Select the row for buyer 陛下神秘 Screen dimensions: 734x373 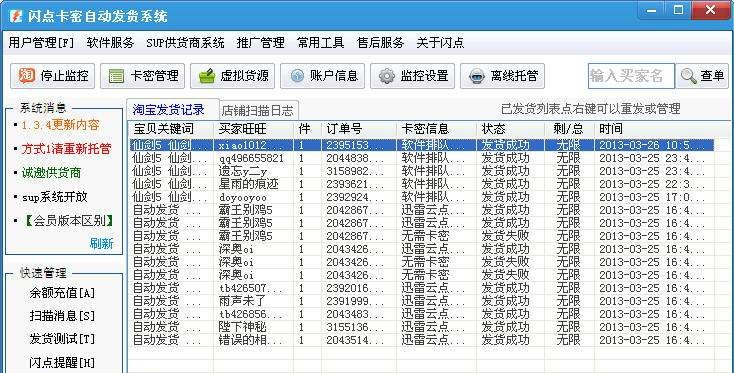point(421,327)
